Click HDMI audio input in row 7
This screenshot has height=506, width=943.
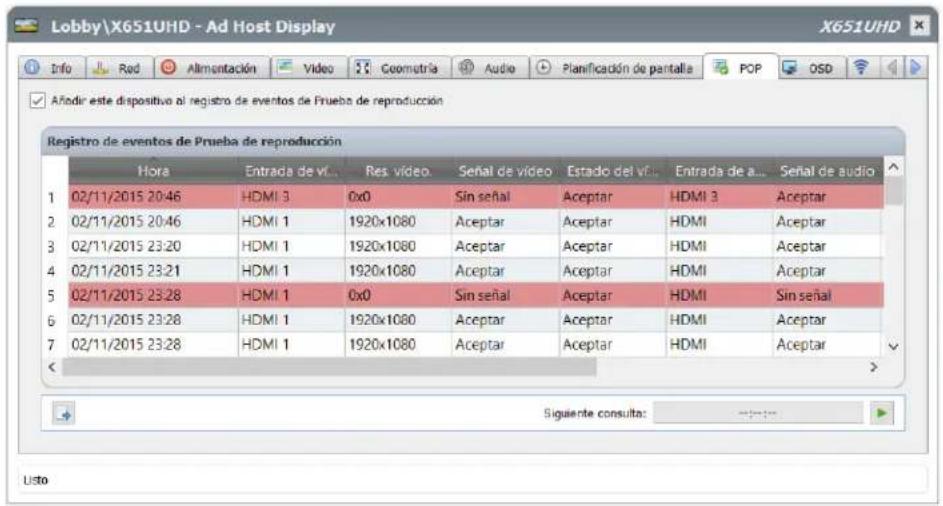point(688,345)
